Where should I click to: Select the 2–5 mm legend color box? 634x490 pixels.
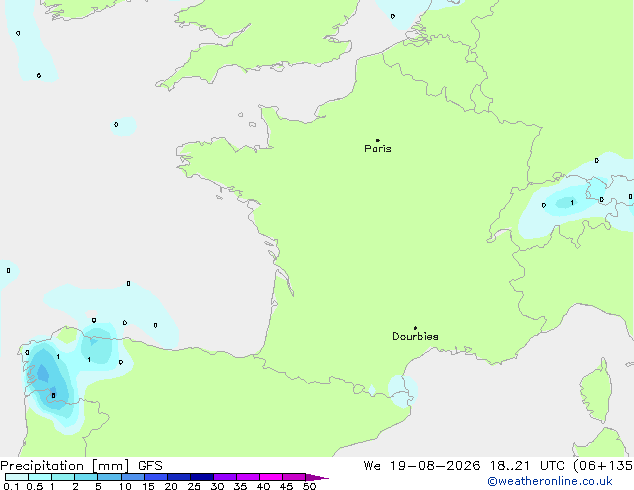point(86,477)
